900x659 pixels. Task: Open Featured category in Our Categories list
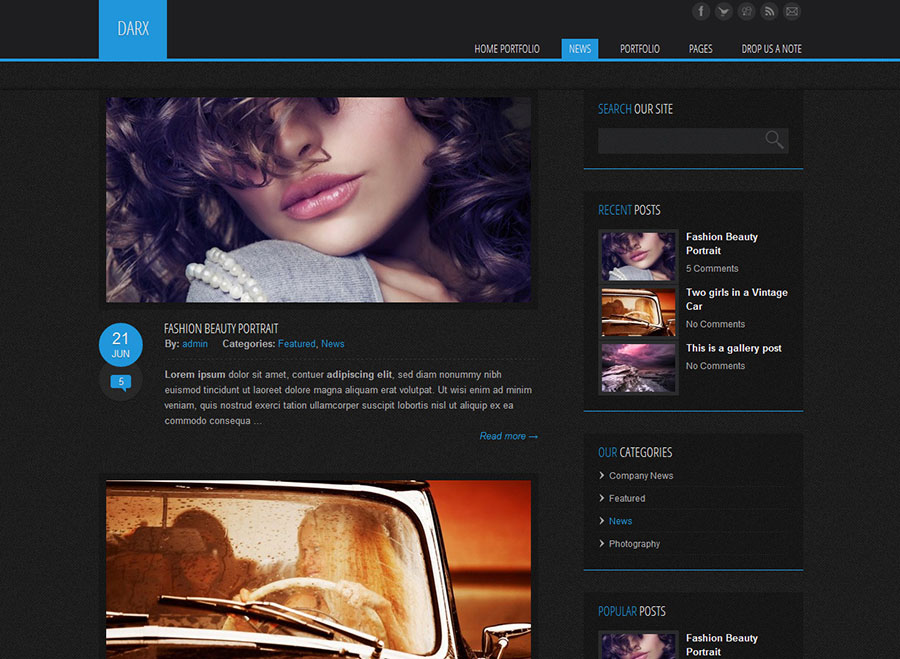[627, 498]
